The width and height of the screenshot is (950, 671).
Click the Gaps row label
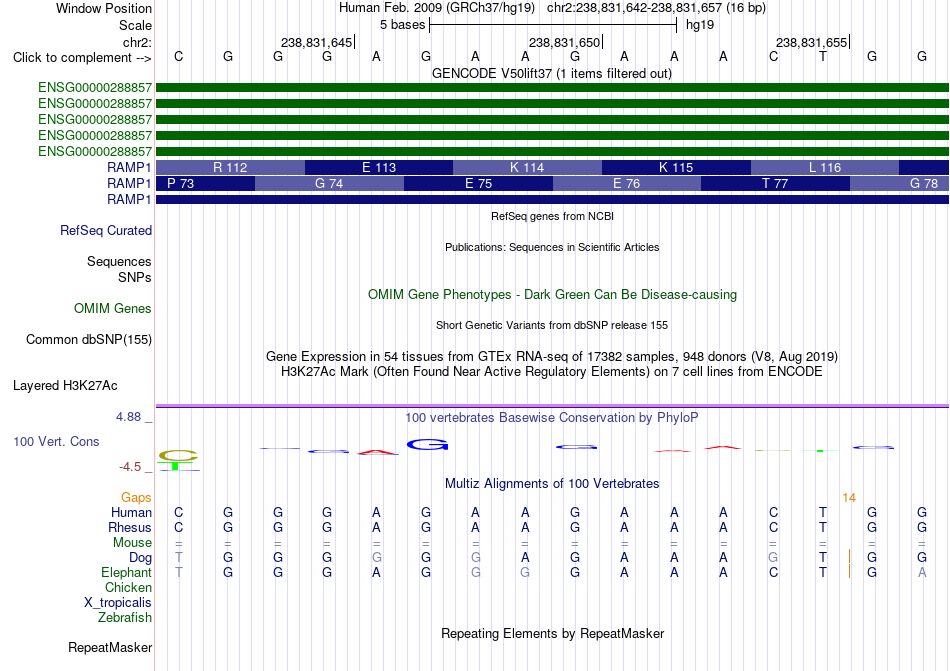tap(136, 497)
